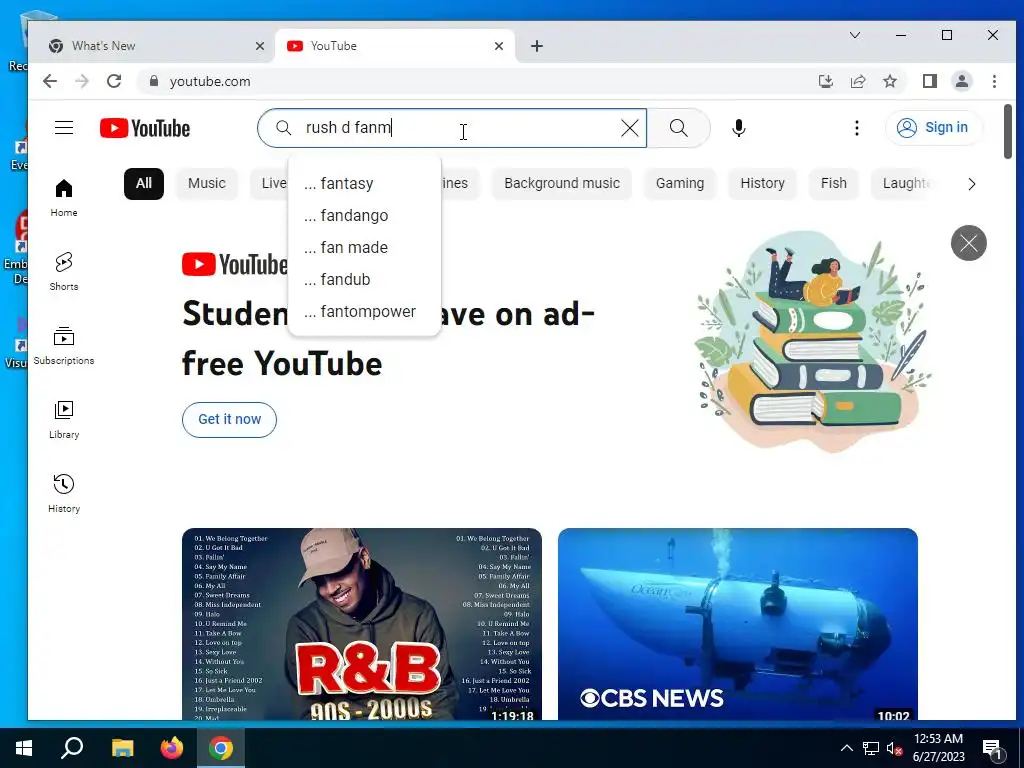Select the 'fan made' search suggestion
The height and width of the screenshot is (768, 1024).
pos(364,248)
